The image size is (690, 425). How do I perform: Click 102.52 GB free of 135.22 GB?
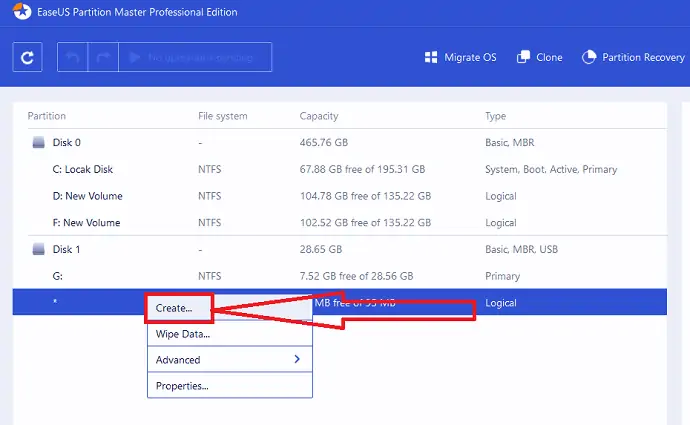coord(366,223)
